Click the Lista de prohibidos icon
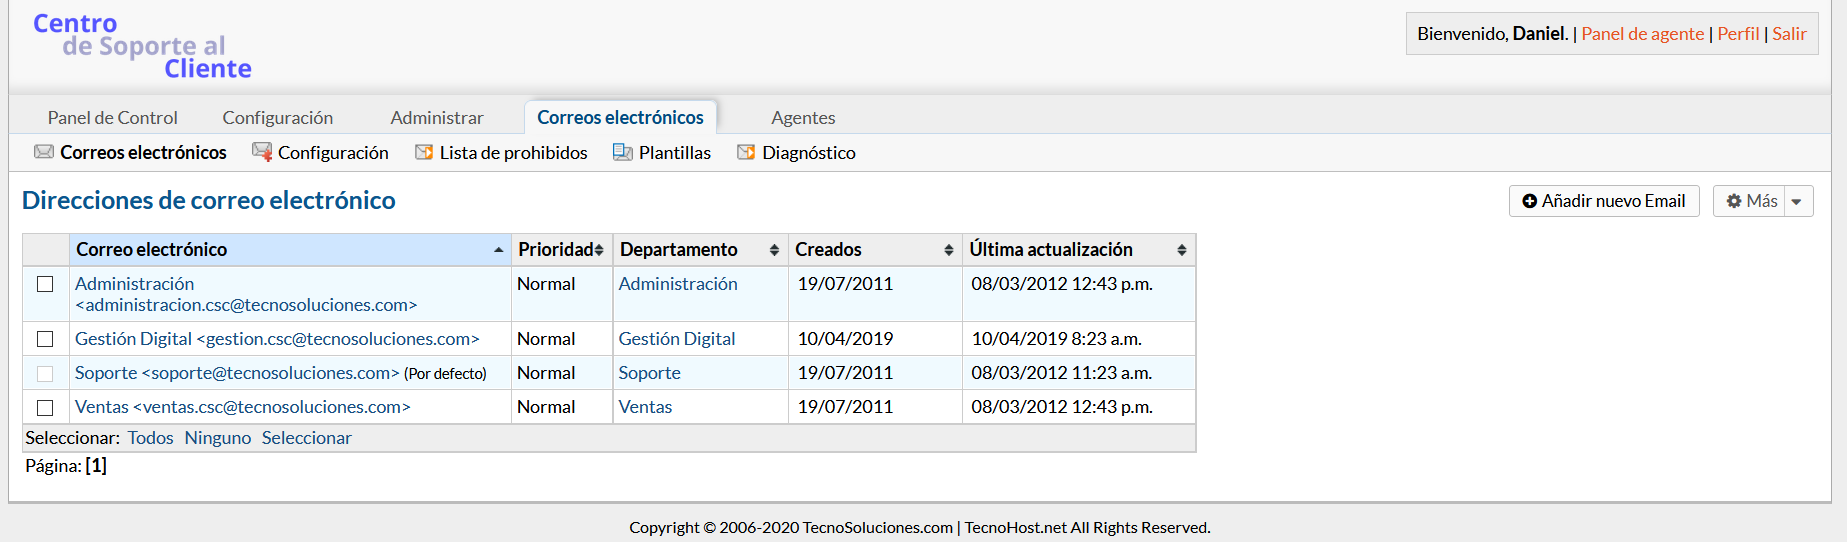 (x=424, y=152)
